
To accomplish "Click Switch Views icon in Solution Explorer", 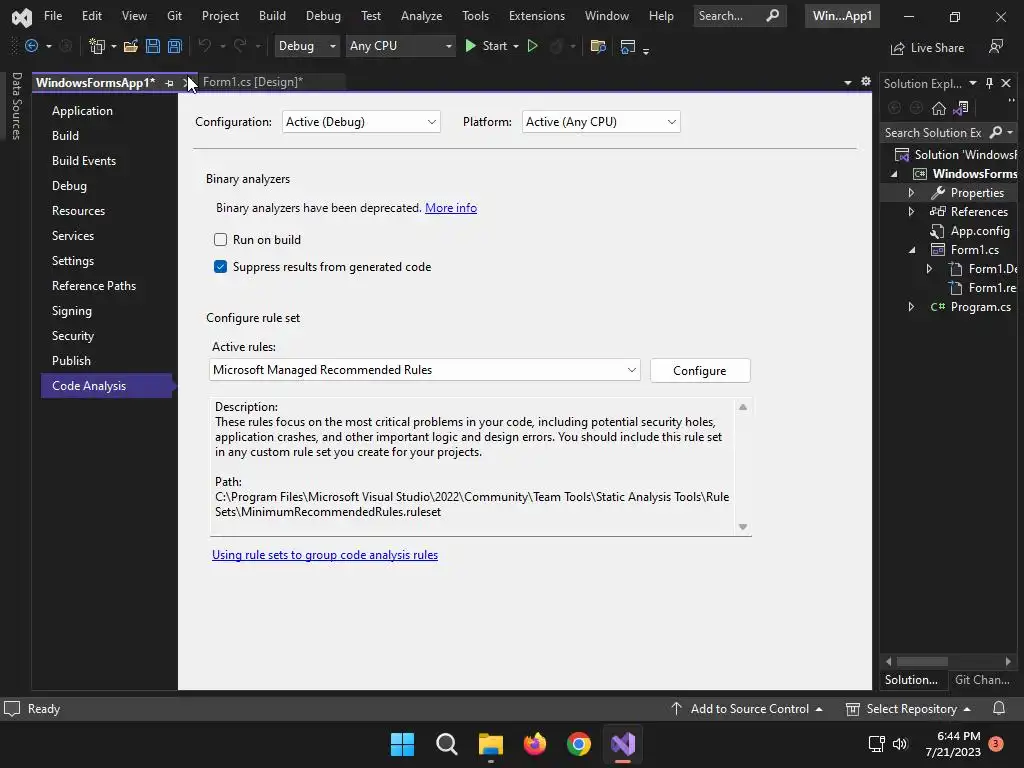I will pyautogui.click(x=961, y=108).
